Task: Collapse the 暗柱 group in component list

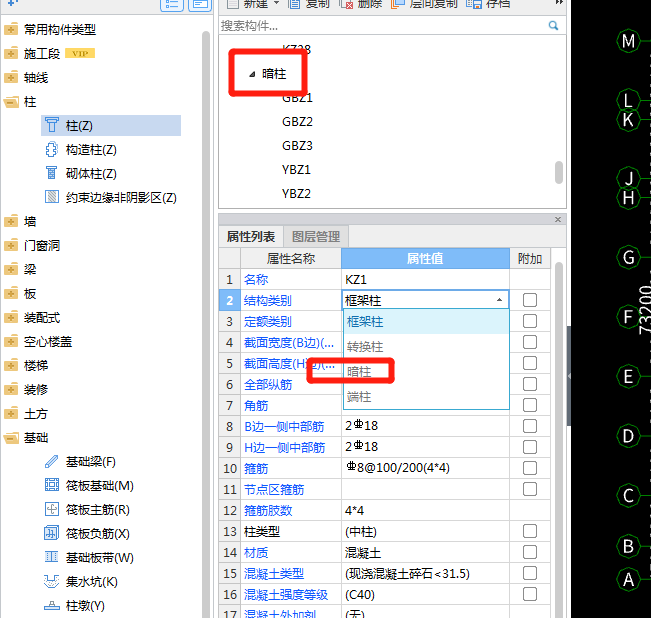Action: [x=252, y=74]
